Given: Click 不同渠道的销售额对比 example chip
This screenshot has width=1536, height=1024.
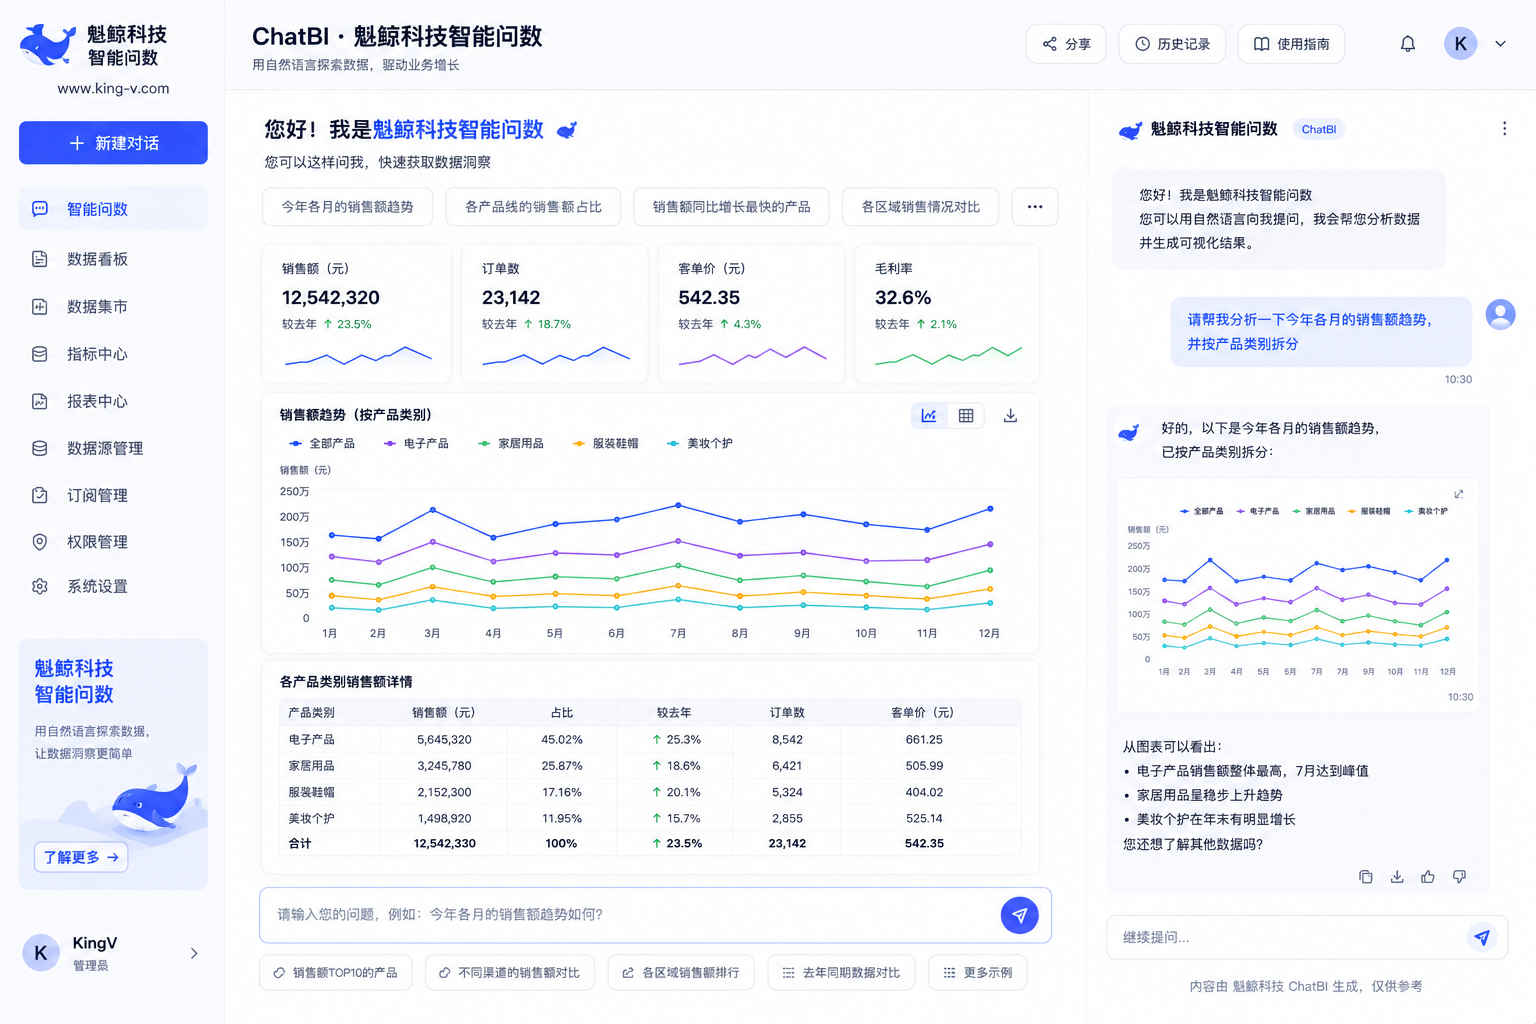Looking at the screenshot, I should (x=510, y=973).
